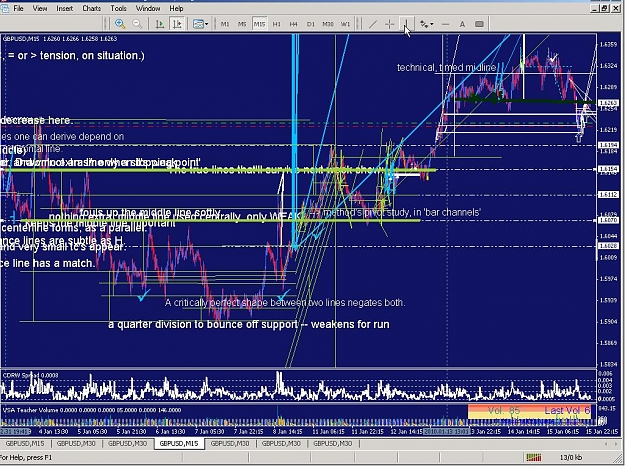
Task: Switch to M1 timeframe
Action: coord(225,24)
